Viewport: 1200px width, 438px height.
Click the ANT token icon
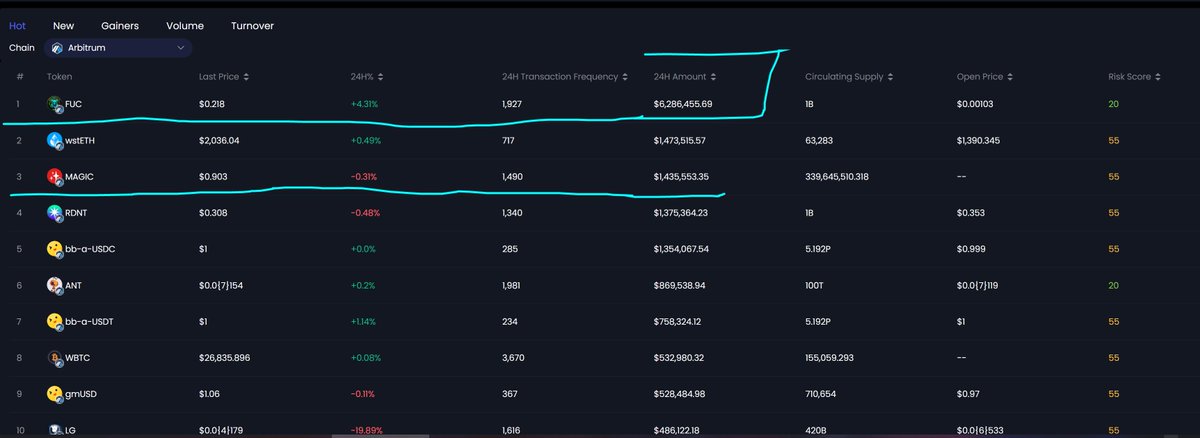[55, 285]
